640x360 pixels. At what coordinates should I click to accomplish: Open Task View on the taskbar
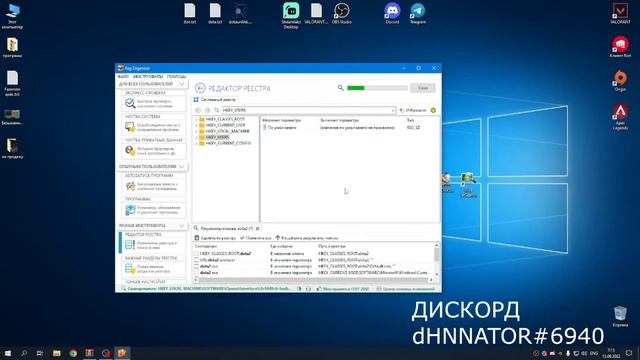coord(40,353)
